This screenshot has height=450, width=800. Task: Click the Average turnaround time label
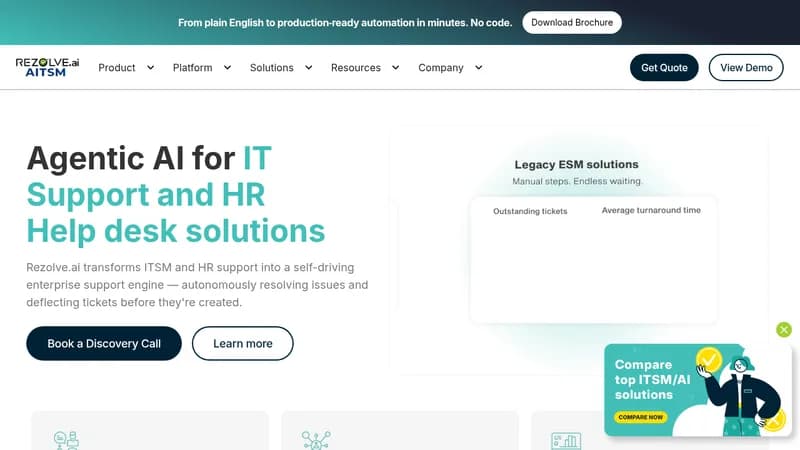tap(651, 210)
